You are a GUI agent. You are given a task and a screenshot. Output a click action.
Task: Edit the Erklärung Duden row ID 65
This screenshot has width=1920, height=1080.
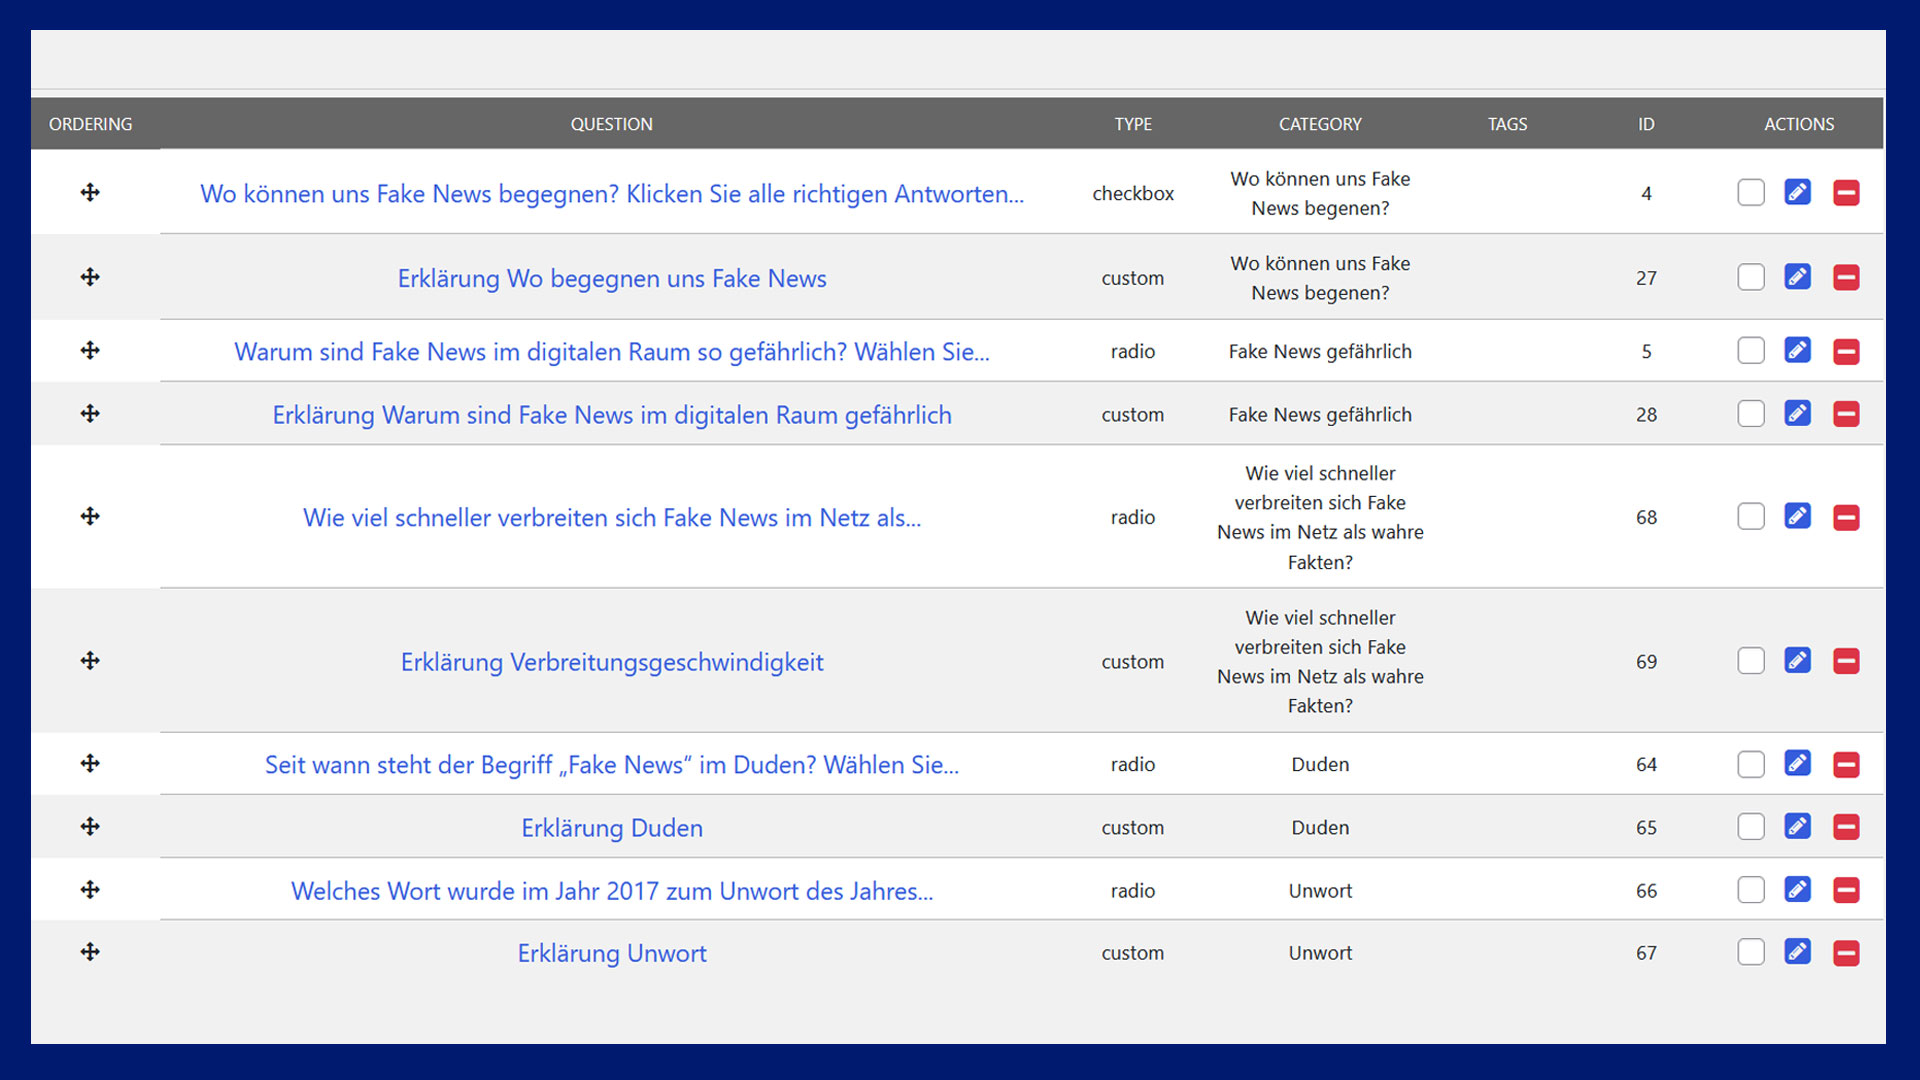(x=1797, y=826)
